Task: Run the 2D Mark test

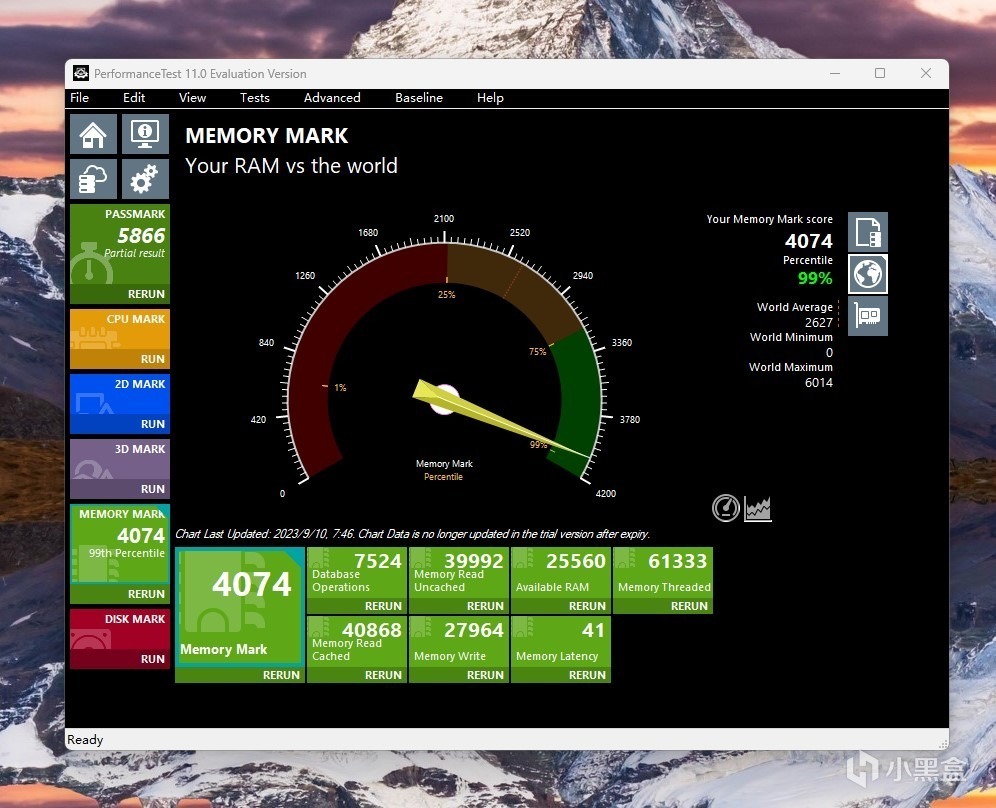Action: (152, 424)
